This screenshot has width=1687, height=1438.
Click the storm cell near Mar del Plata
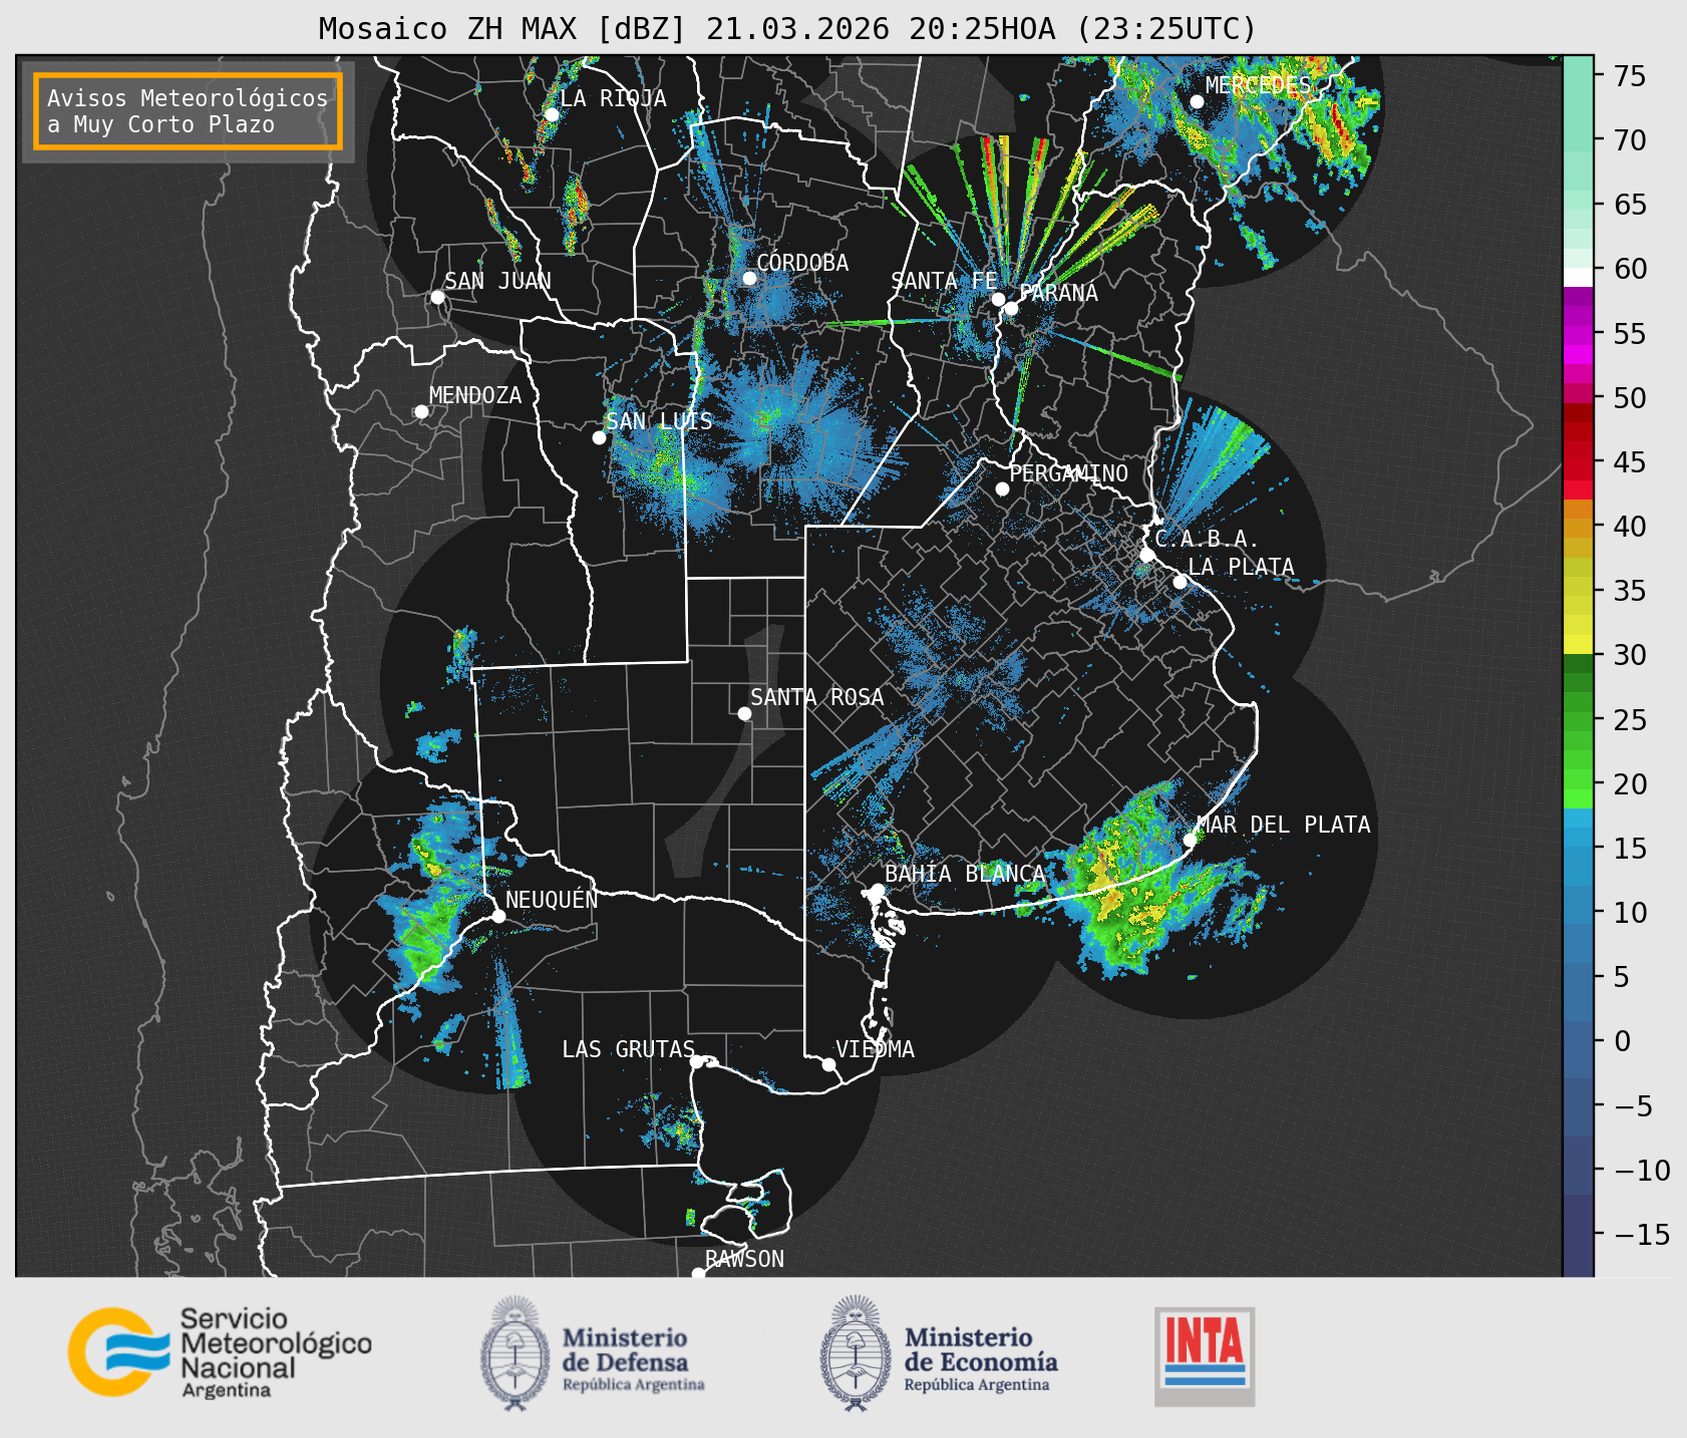tap(1130, 880)
